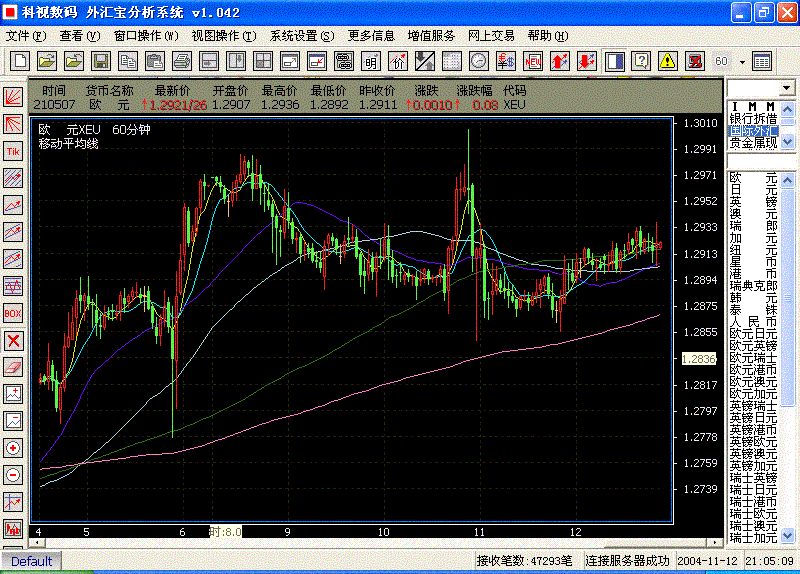Viewport: 800px width, 574px height.
Task: Click the NEW news toolbar icon
Action: click(533, 61)
